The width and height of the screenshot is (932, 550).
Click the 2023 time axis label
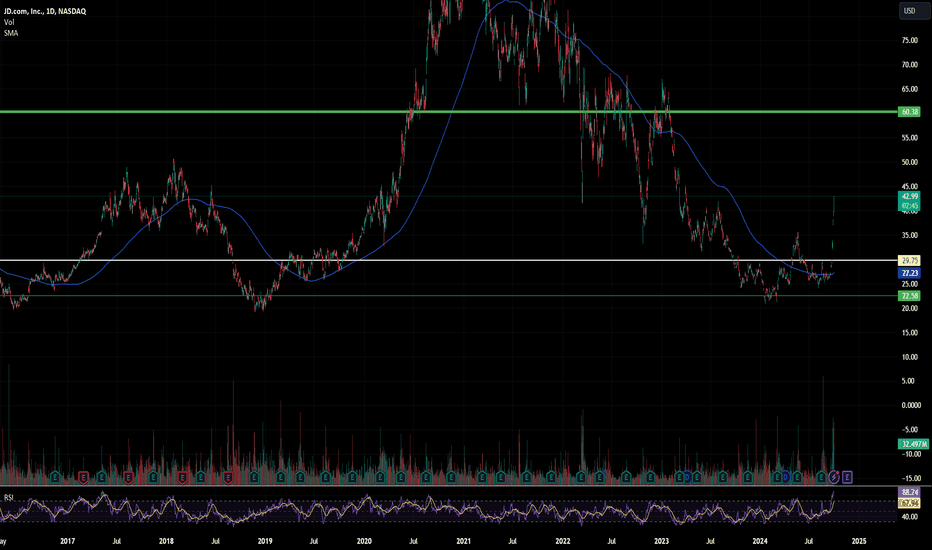[661, 541]
